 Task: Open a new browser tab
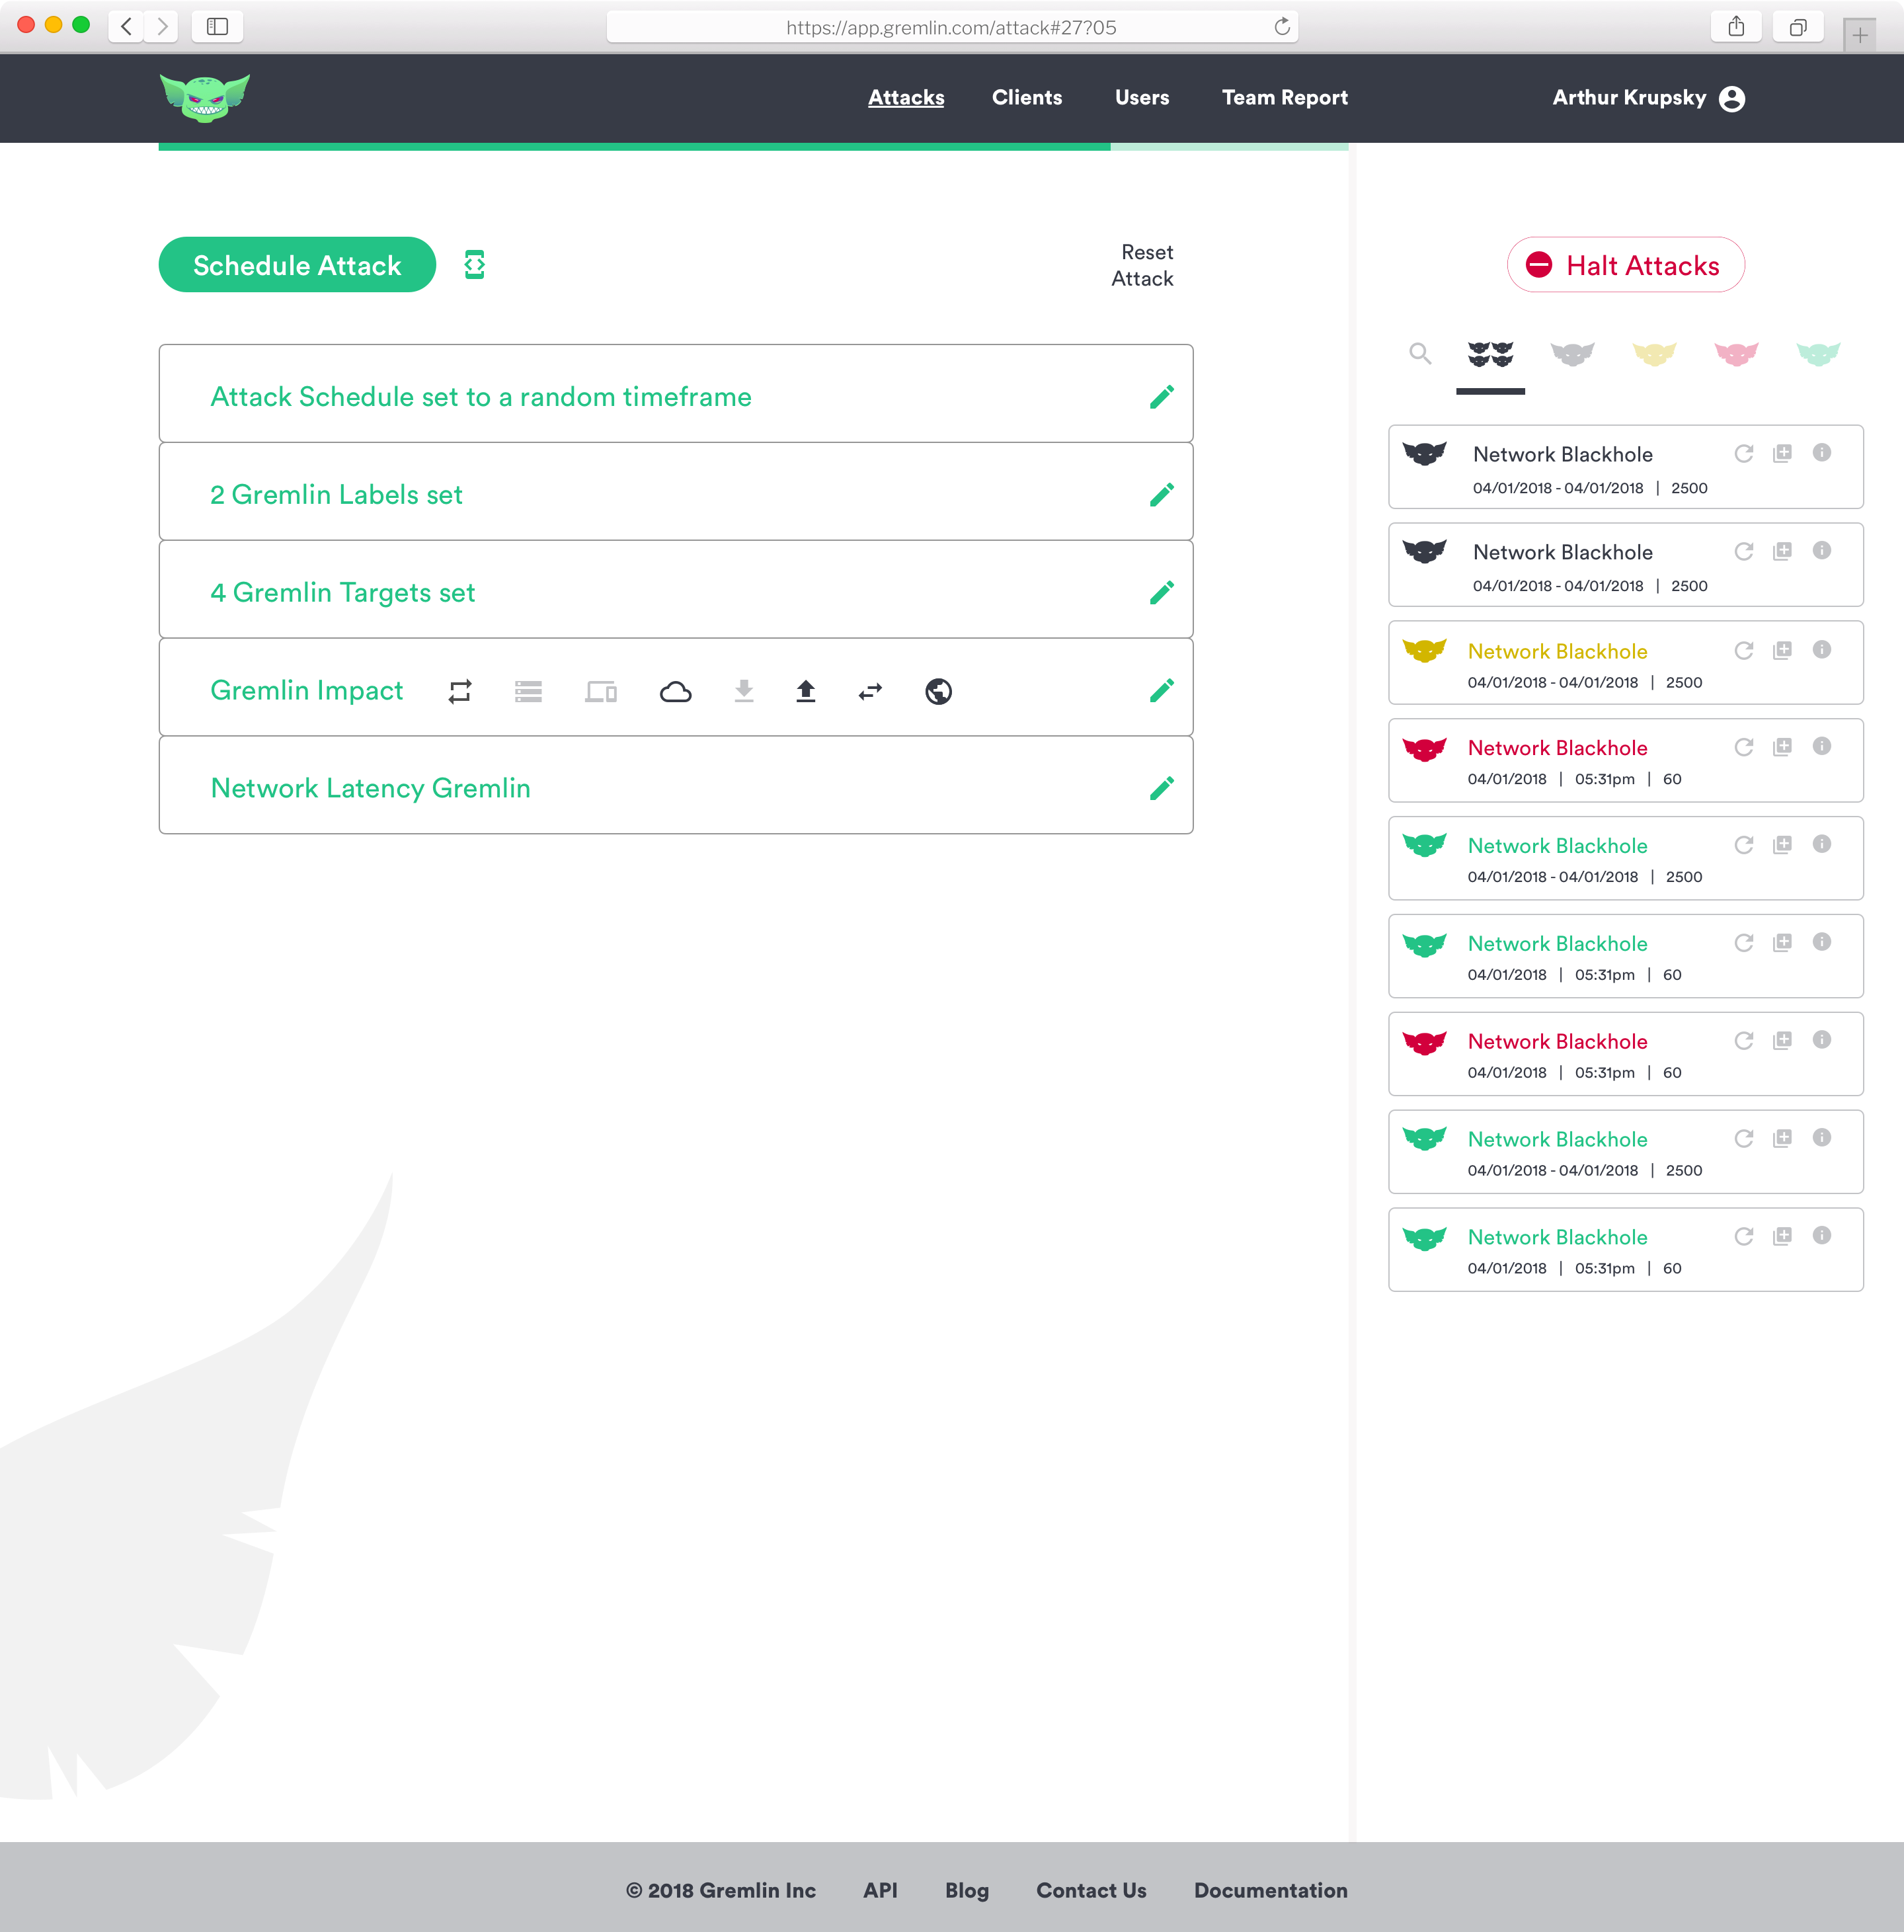coord(1860,35)
